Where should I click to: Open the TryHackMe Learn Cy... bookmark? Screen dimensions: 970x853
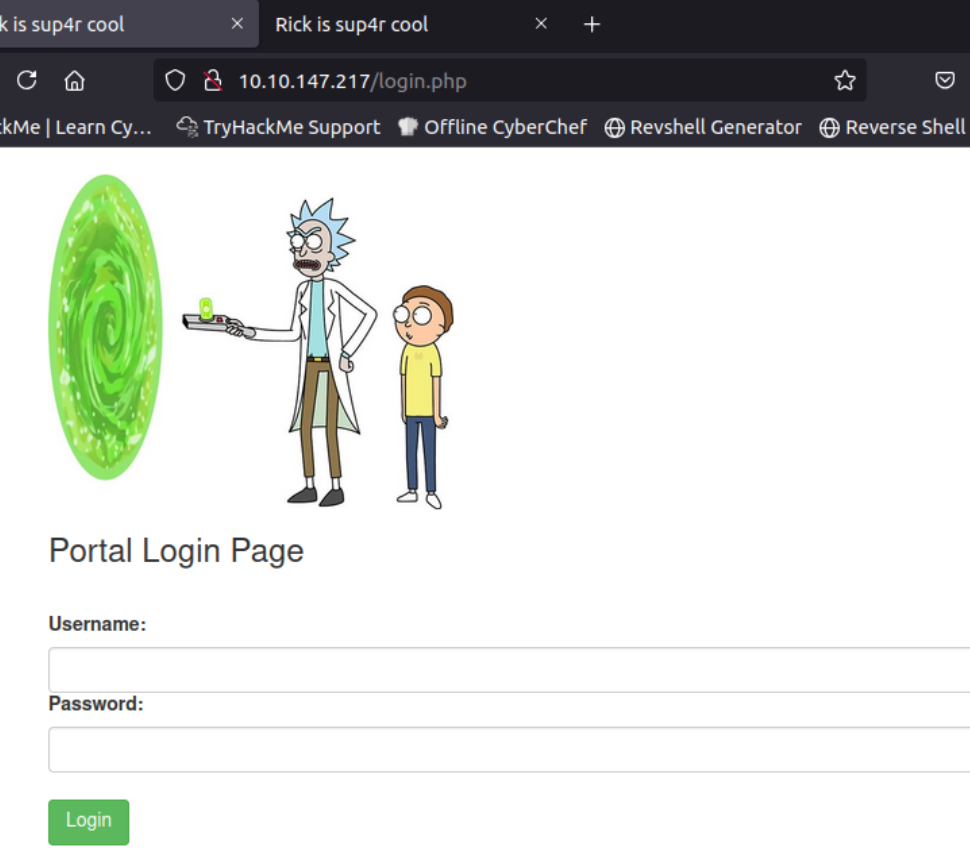(75, 127)
